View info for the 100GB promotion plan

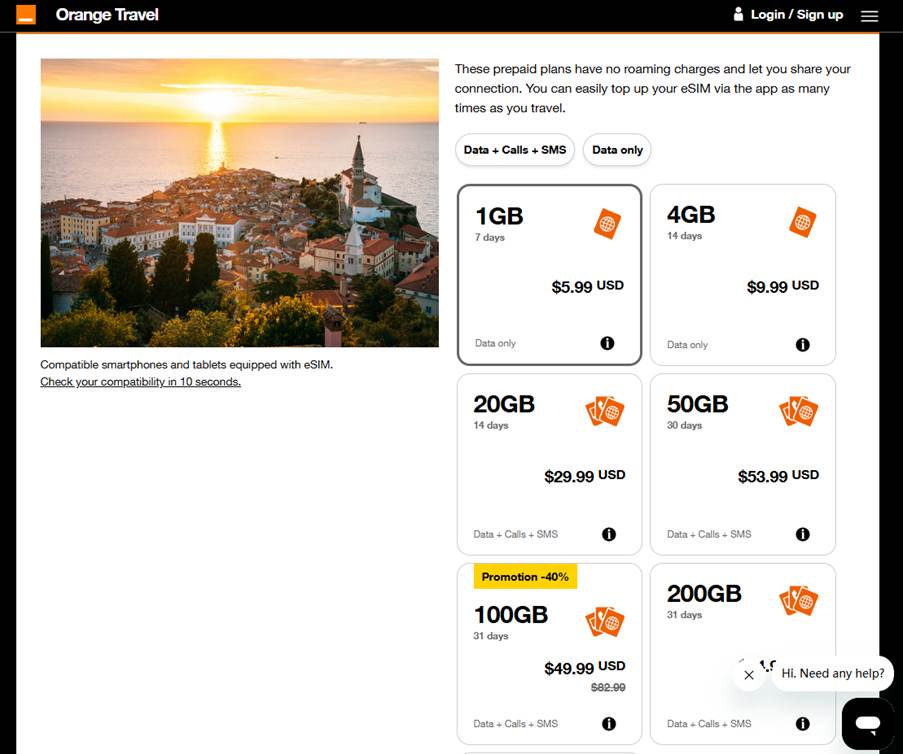coord(609,724)
